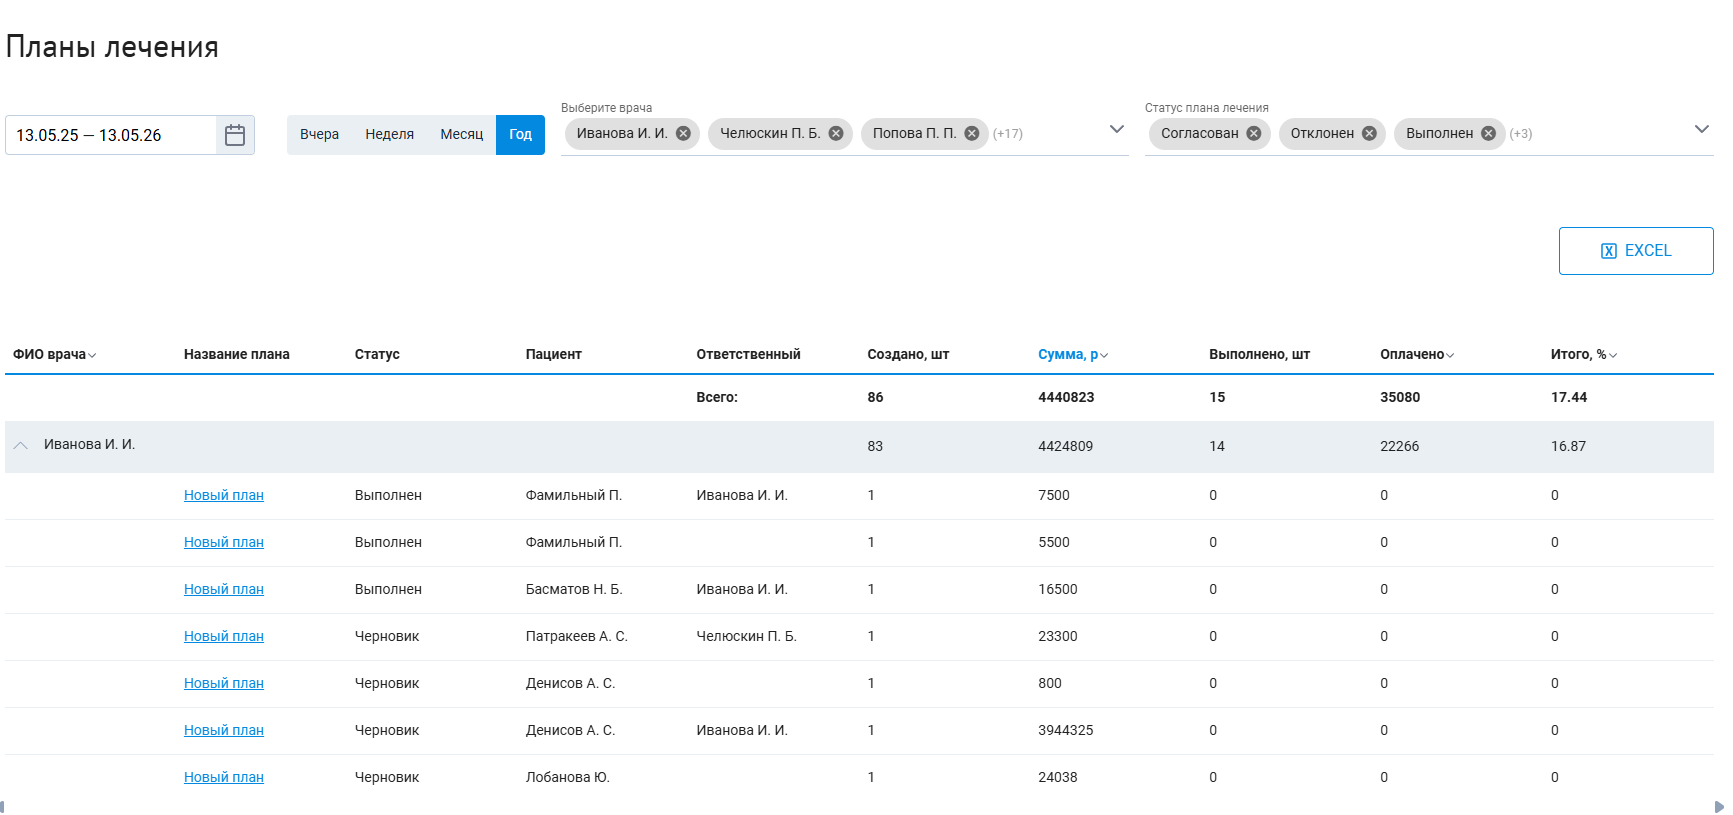Open Новый план link for Басматов Н. Б.
1733x815 pixels.
[224, 589]
